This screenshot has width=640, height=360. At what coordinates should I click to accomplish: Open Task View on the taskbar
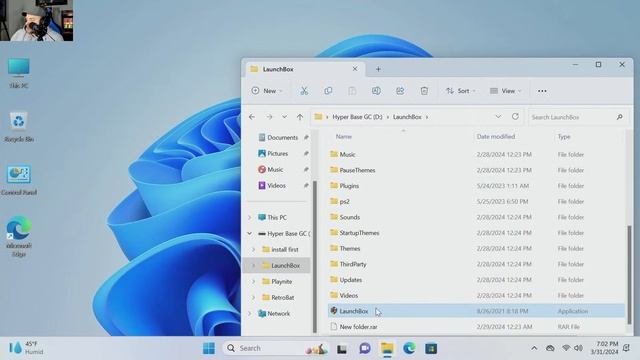tap(342, 349)
